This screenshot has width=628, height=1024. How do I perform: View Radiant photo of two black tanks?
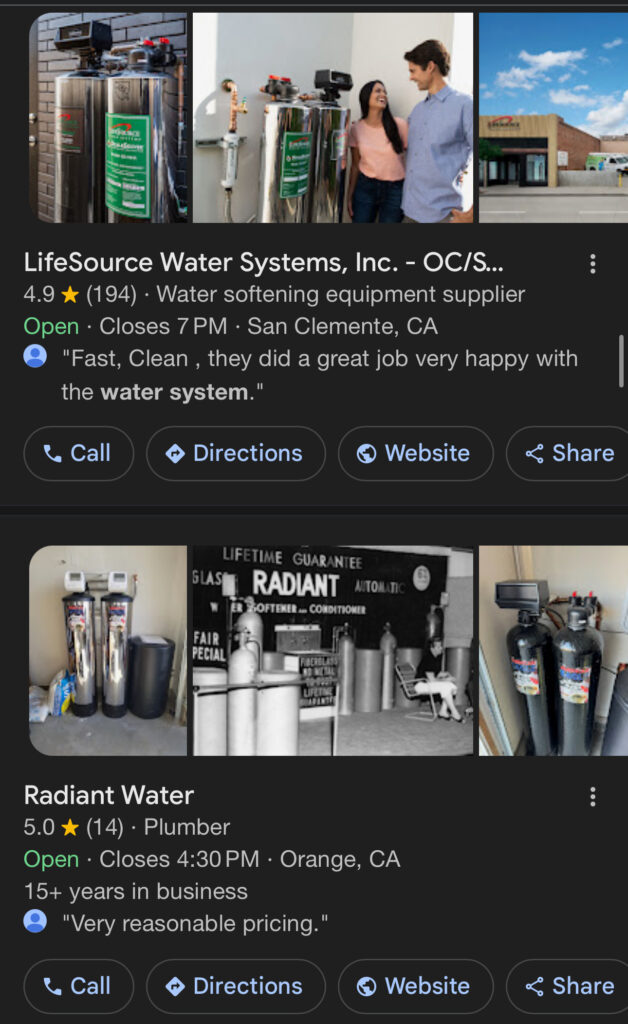[553, 650]
